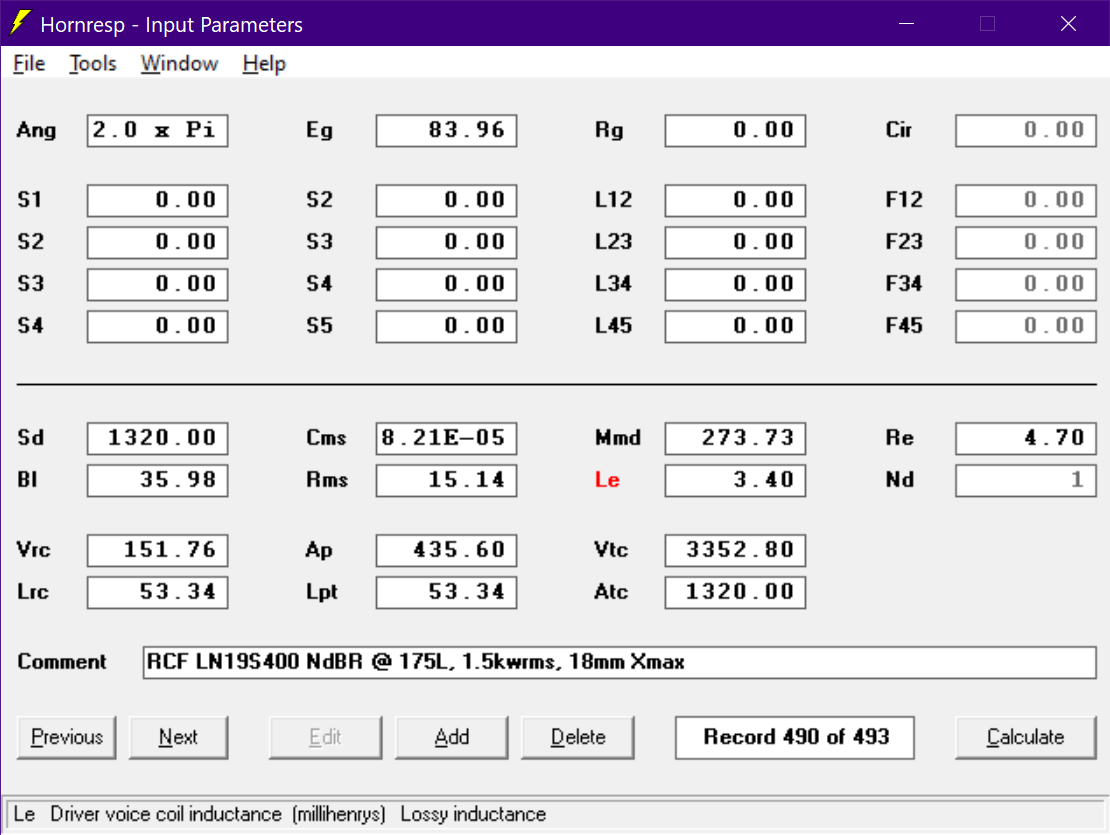Click the Comment label
This screenshot has width=1110, height=835.
[62, 662]
